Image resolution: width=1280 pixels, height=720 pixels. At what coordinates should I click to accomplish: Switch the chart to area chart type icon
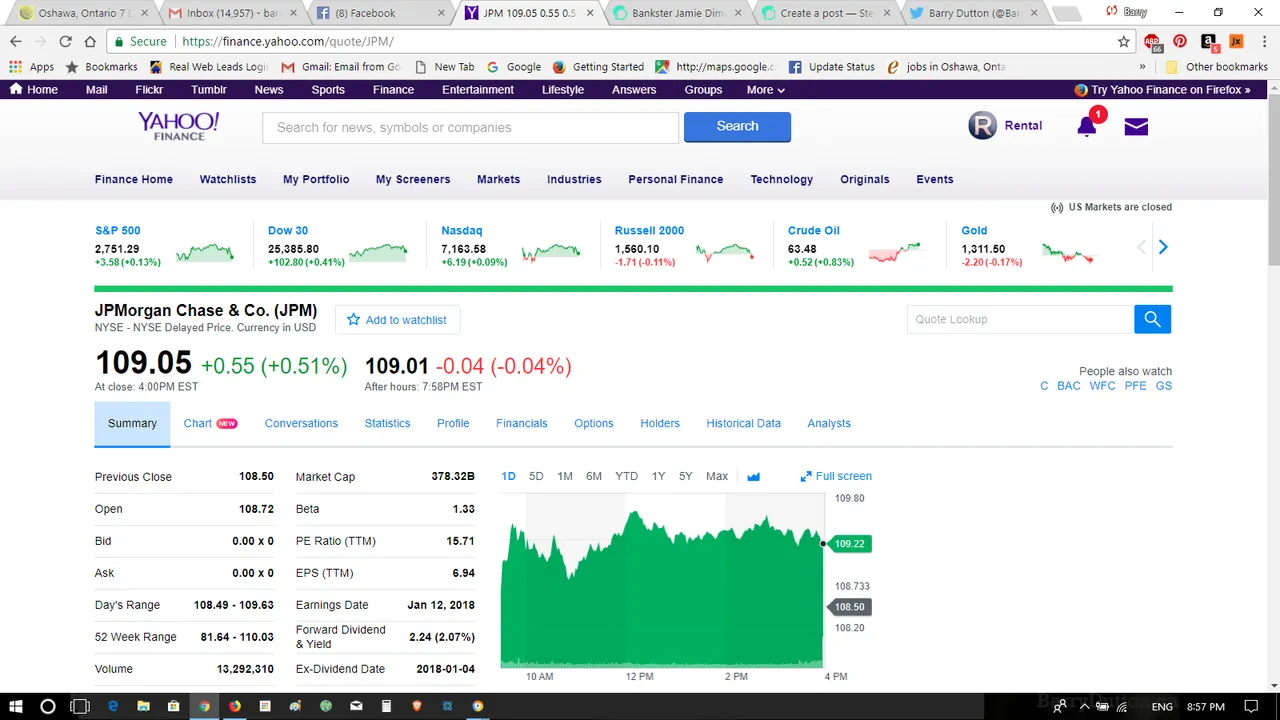point(753,477)
